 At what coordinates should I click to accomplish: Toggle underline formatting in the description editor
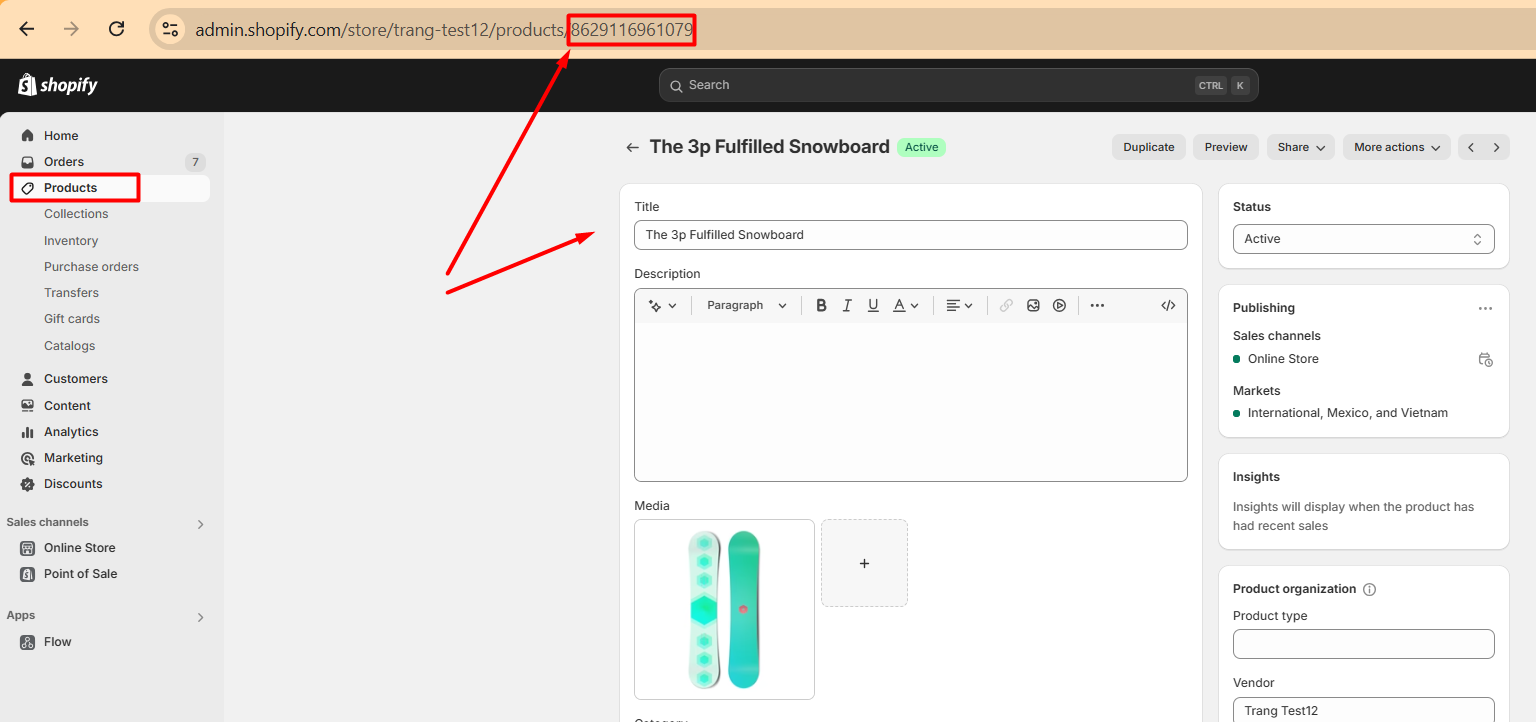click(x=873, y=306)
